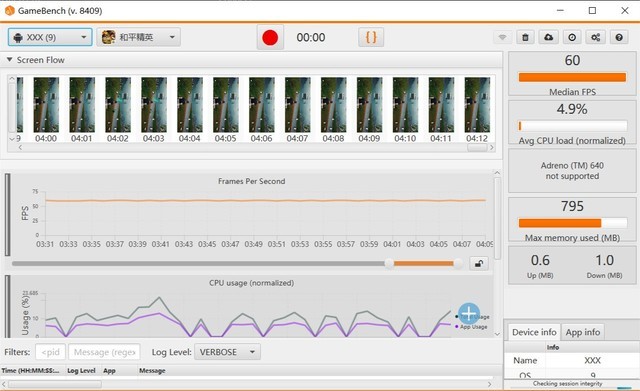
Task: Open settings gears icon
Action: (596, 38)
